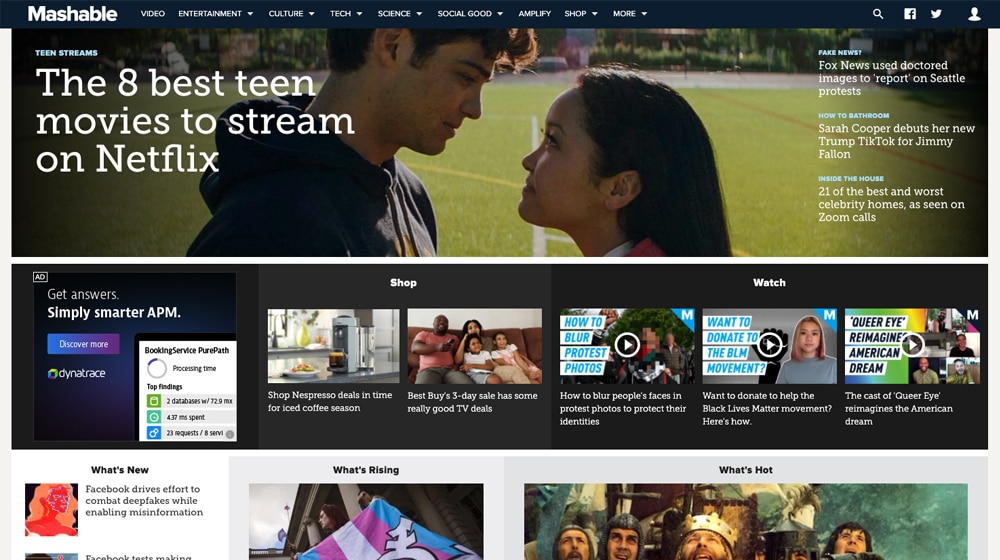Screen dimensions: 1000x560
Task: Expand the Shop dropdown arrow in navbar
Action: coord(594,13)
